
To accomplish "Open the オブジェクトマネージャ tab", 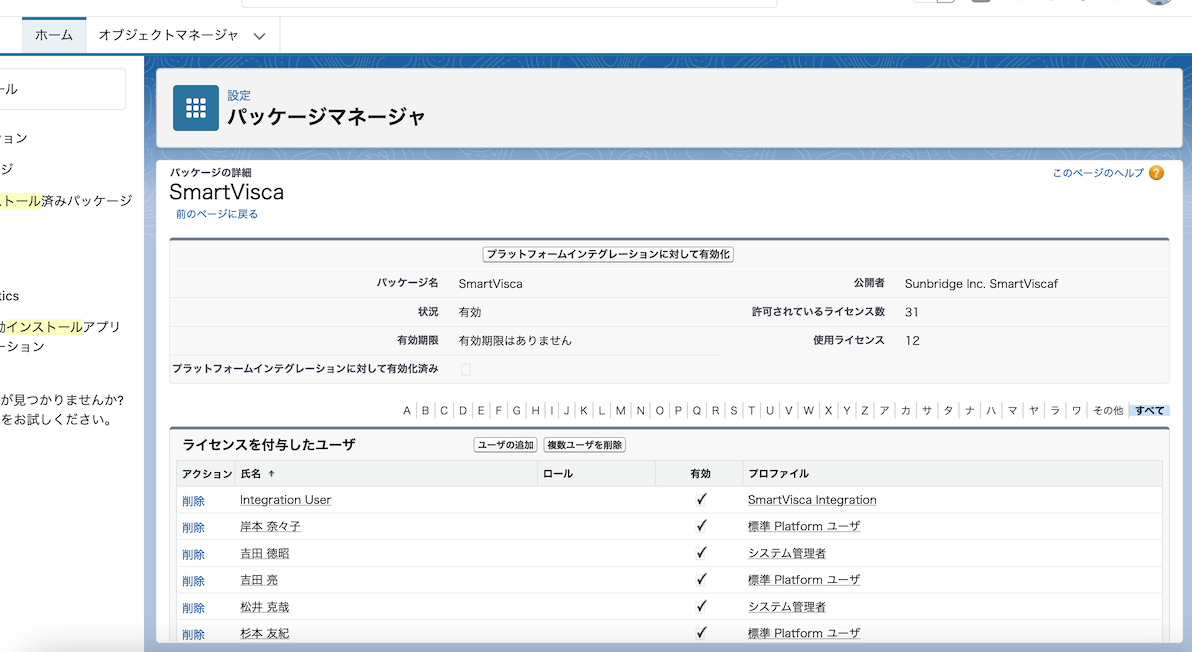I will pos(166,34).
